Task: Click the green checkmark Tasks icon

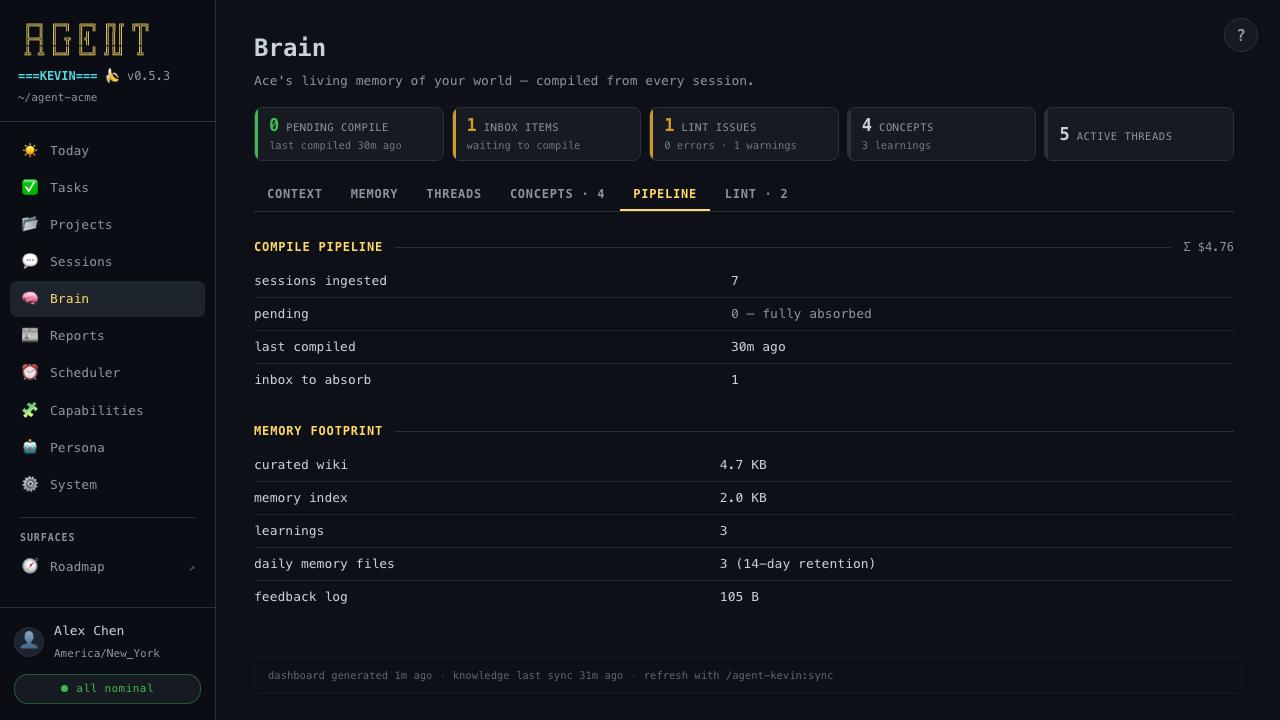Action: pyautogui.click(x=30, y=187)
